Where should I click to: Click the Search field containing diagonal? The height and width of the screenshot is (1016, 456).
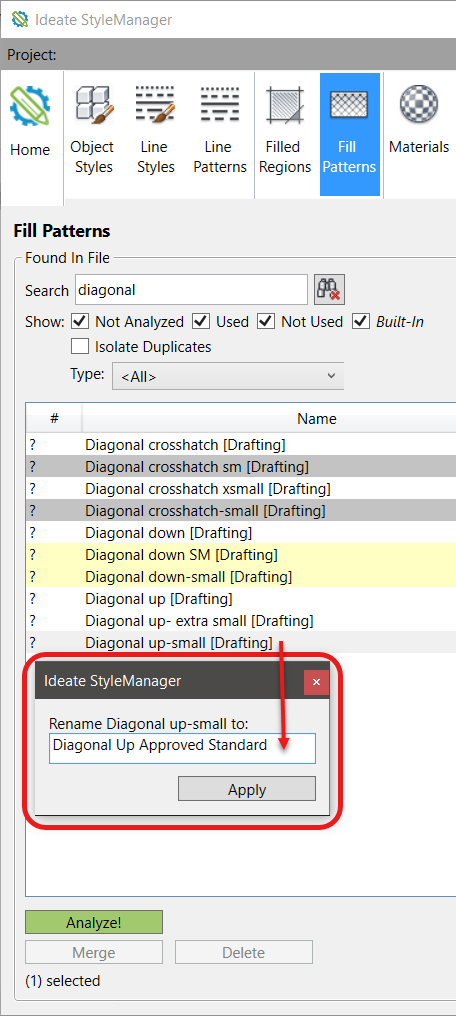(191, 290)
